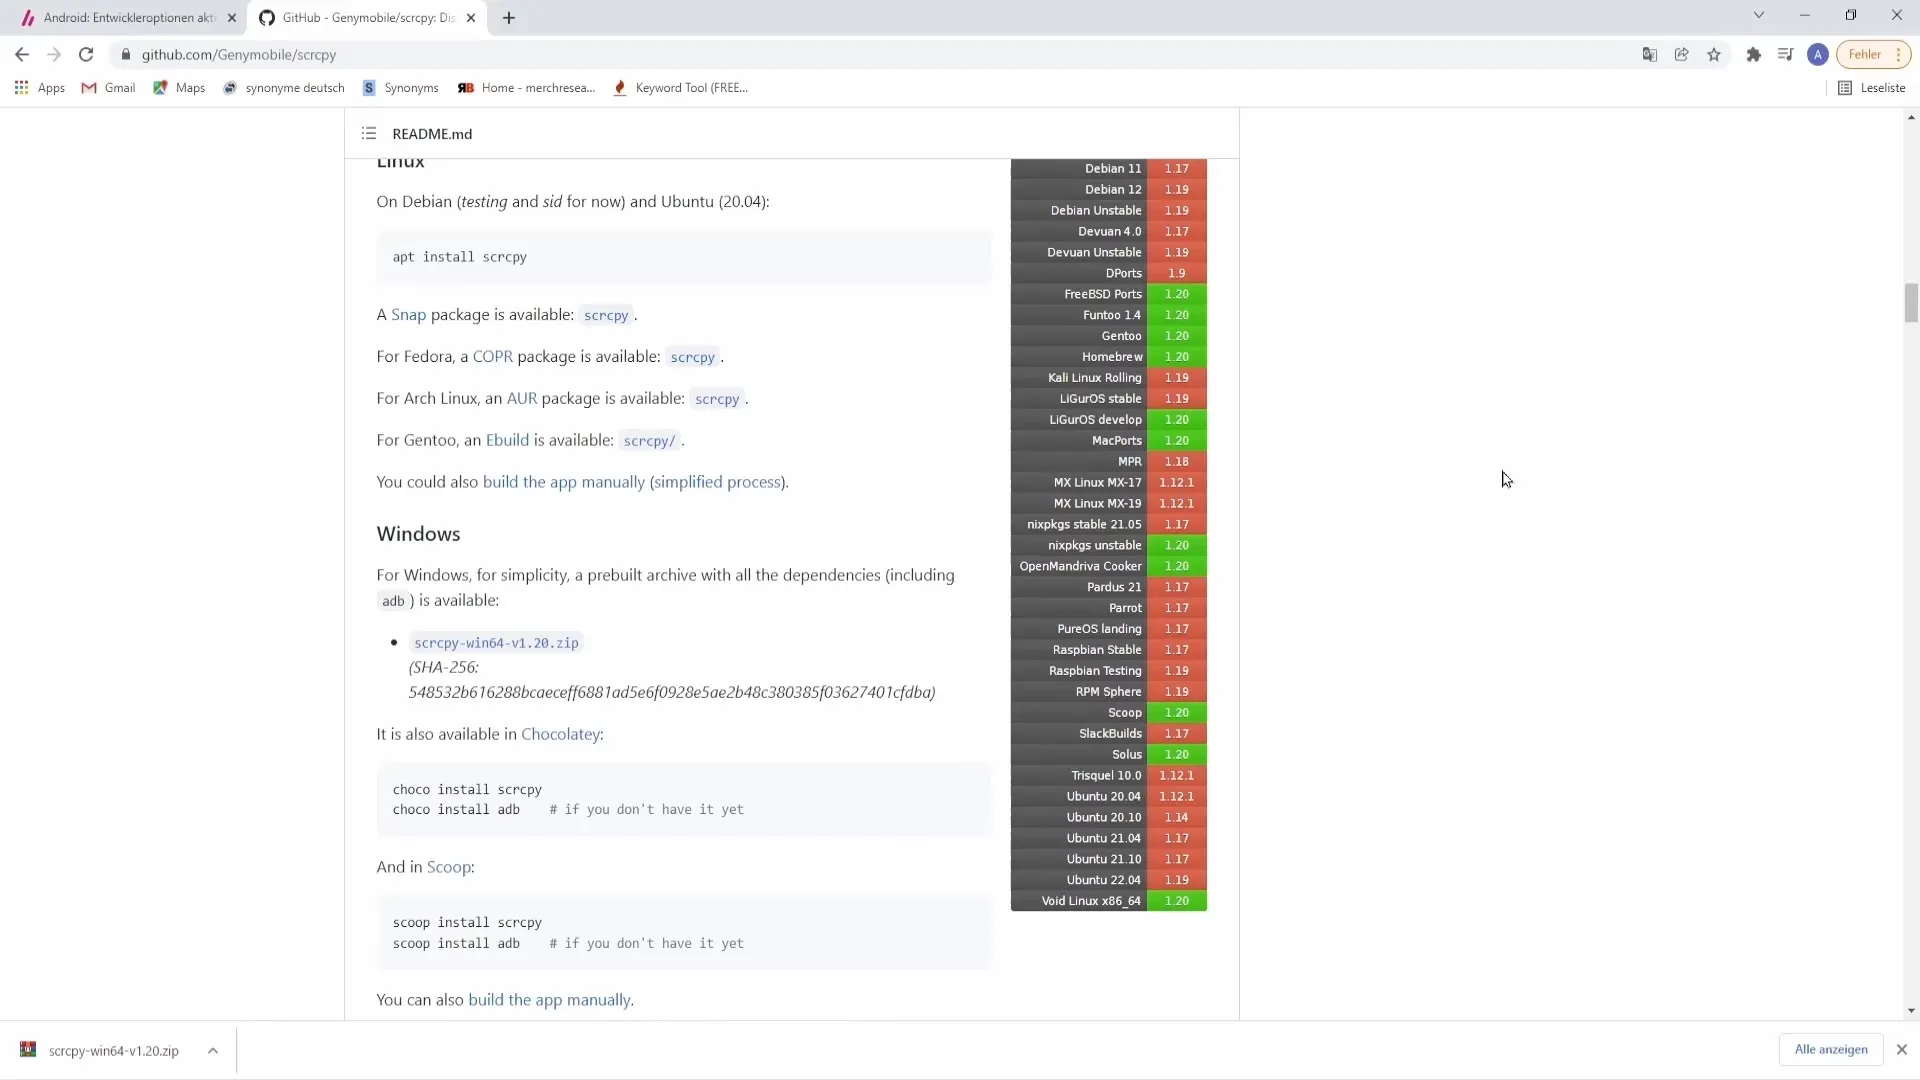
Task: Open the Synonyms bookmark
Action: [x=400, y=88]
